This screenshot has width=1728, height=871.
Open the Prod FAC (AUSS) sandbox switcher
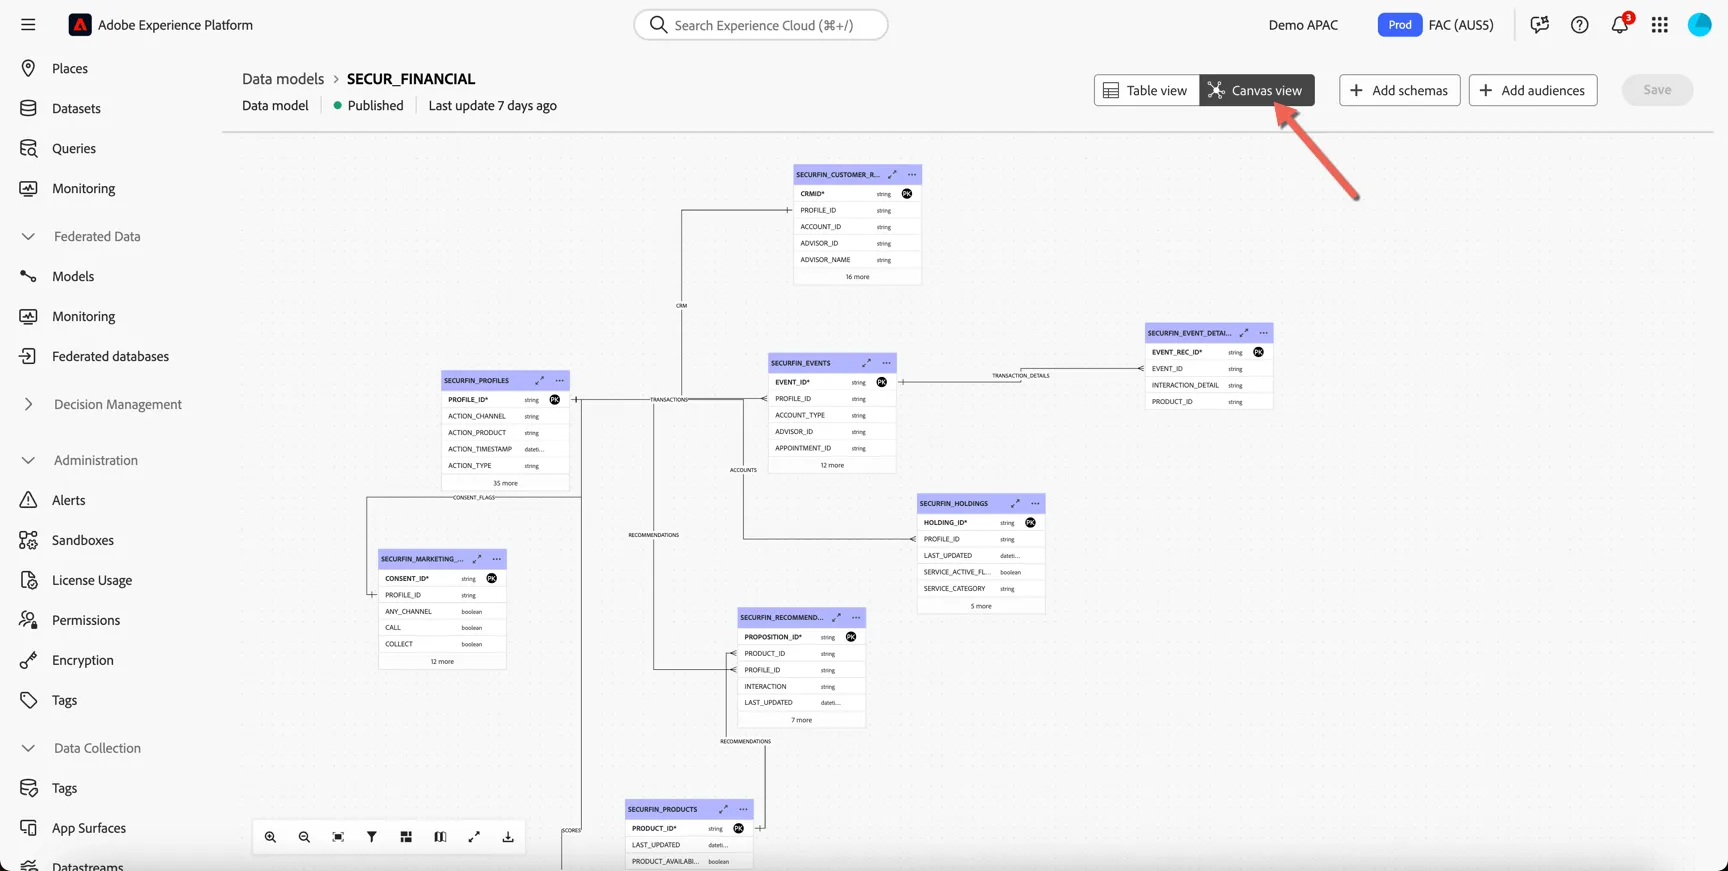[1436, 25]
